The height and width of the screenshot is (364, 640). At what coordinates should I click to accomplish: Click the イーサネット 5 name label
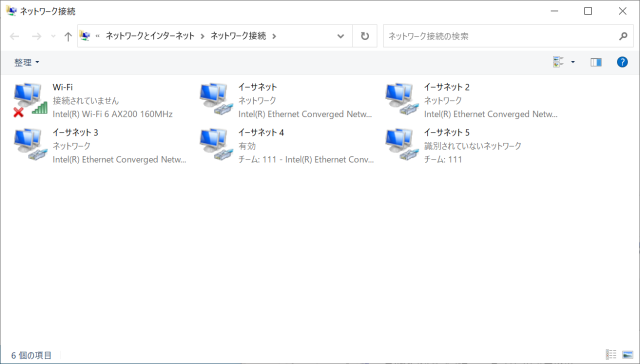[x=447, y=132]
